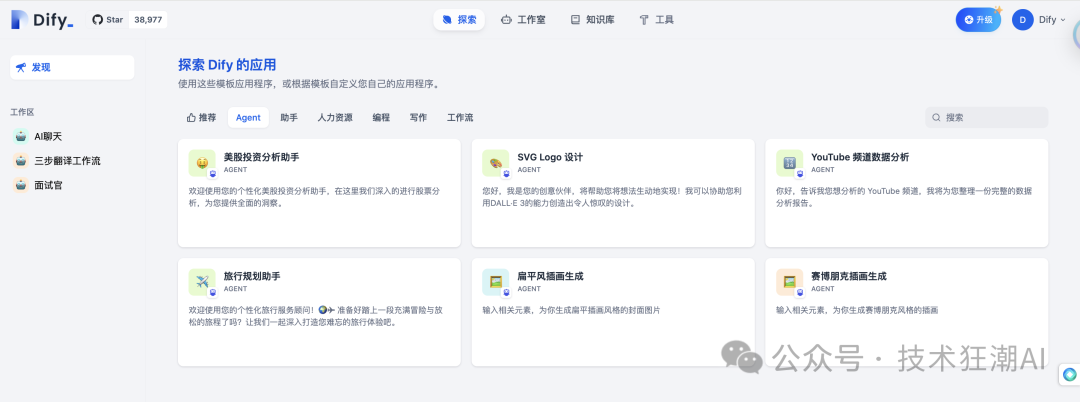The image size is (1080, 402).
Task: Open the GitHub Star button
Action: tap(107, 20)
